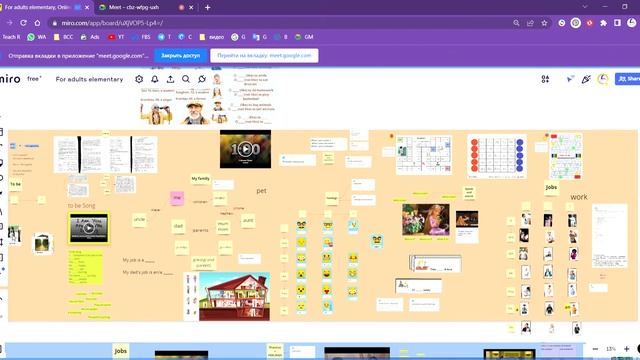Select the dad sticky note
Viewport: 640px width, 360px height.
(x=178, y=226)
